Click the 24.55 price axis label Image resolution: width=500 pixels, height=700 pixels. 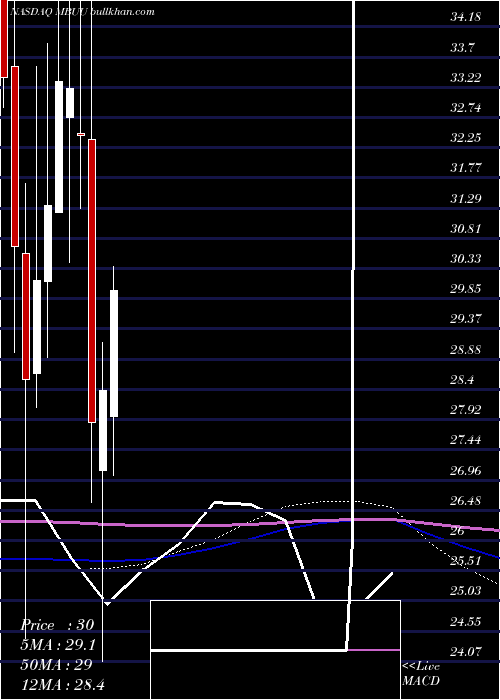click(x=466, y=621)
